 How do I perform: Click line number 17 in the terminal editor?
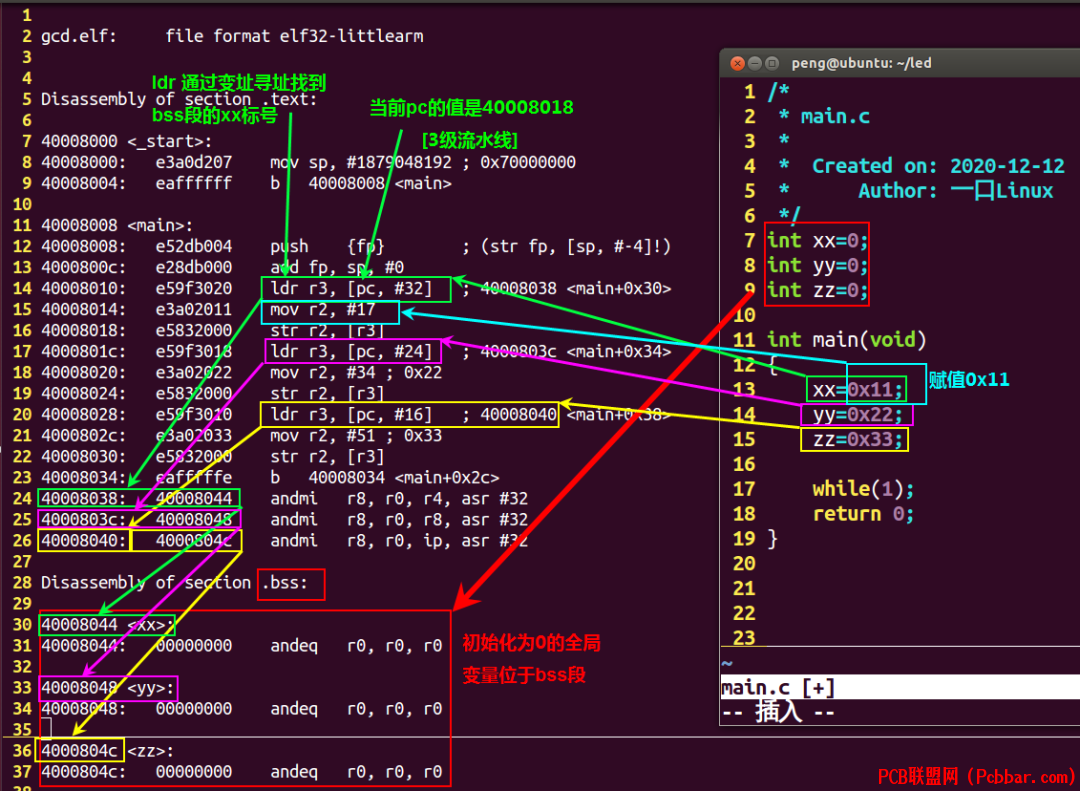[745, 489]
